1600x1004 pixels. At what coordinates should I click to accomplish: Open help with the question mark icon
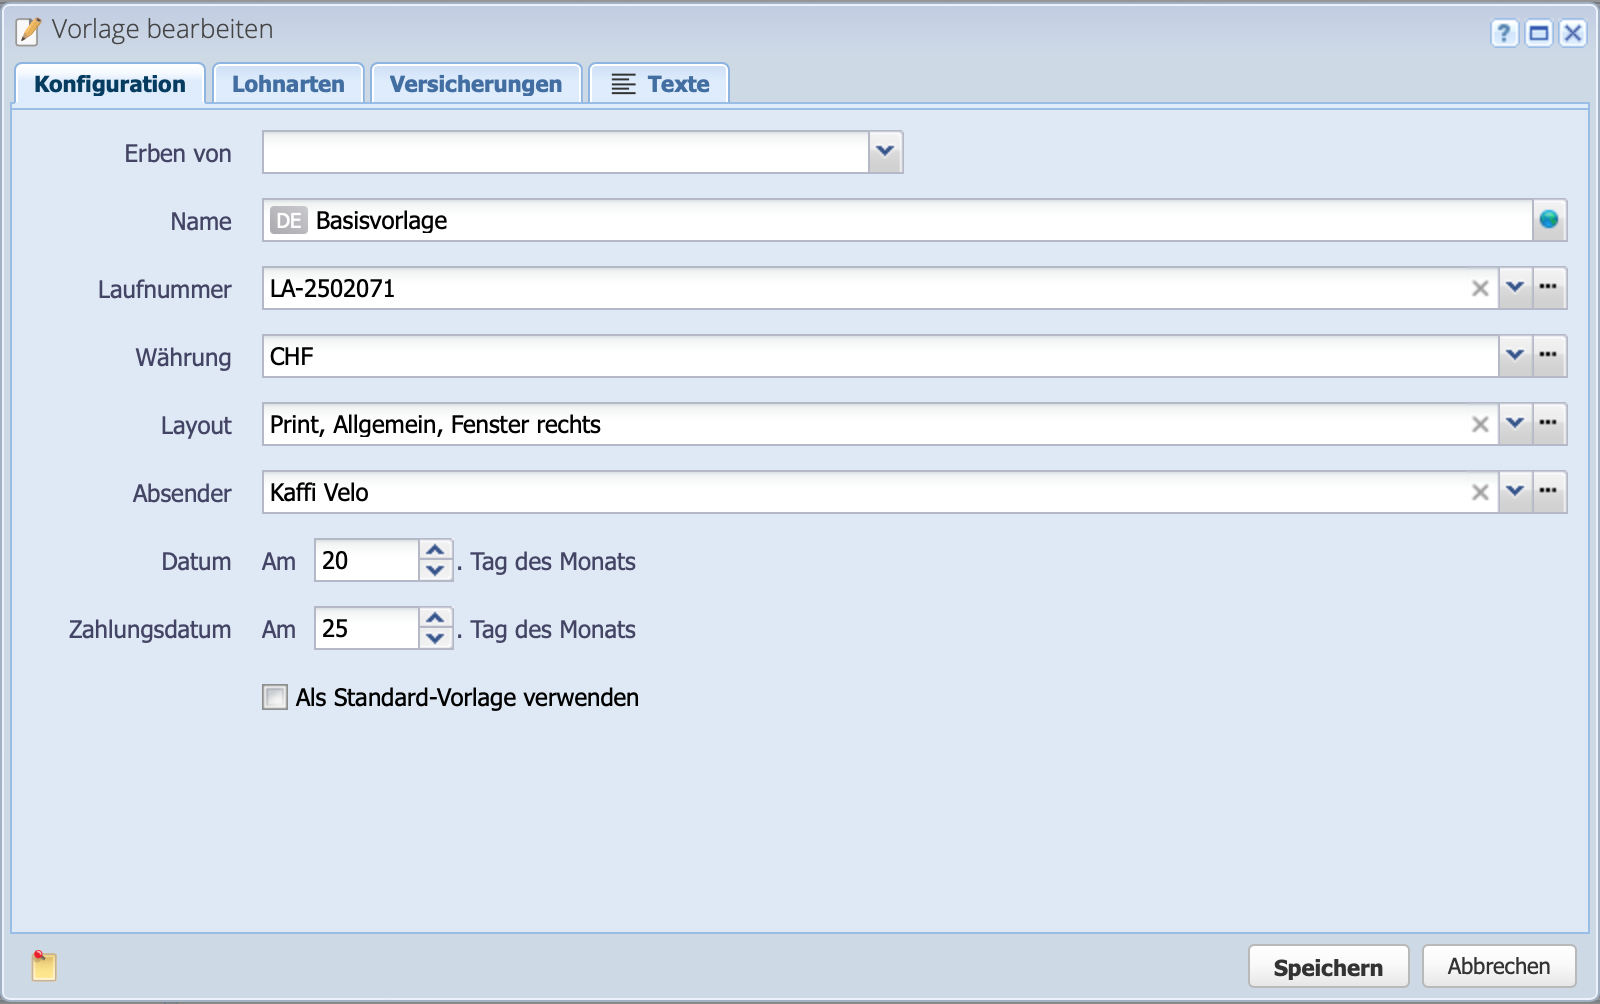click(1504, 34)
